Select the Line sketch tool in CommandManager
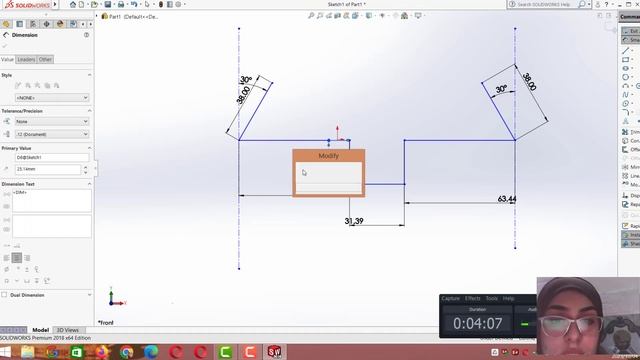This screenshot has height=360, width=640. 626,51
